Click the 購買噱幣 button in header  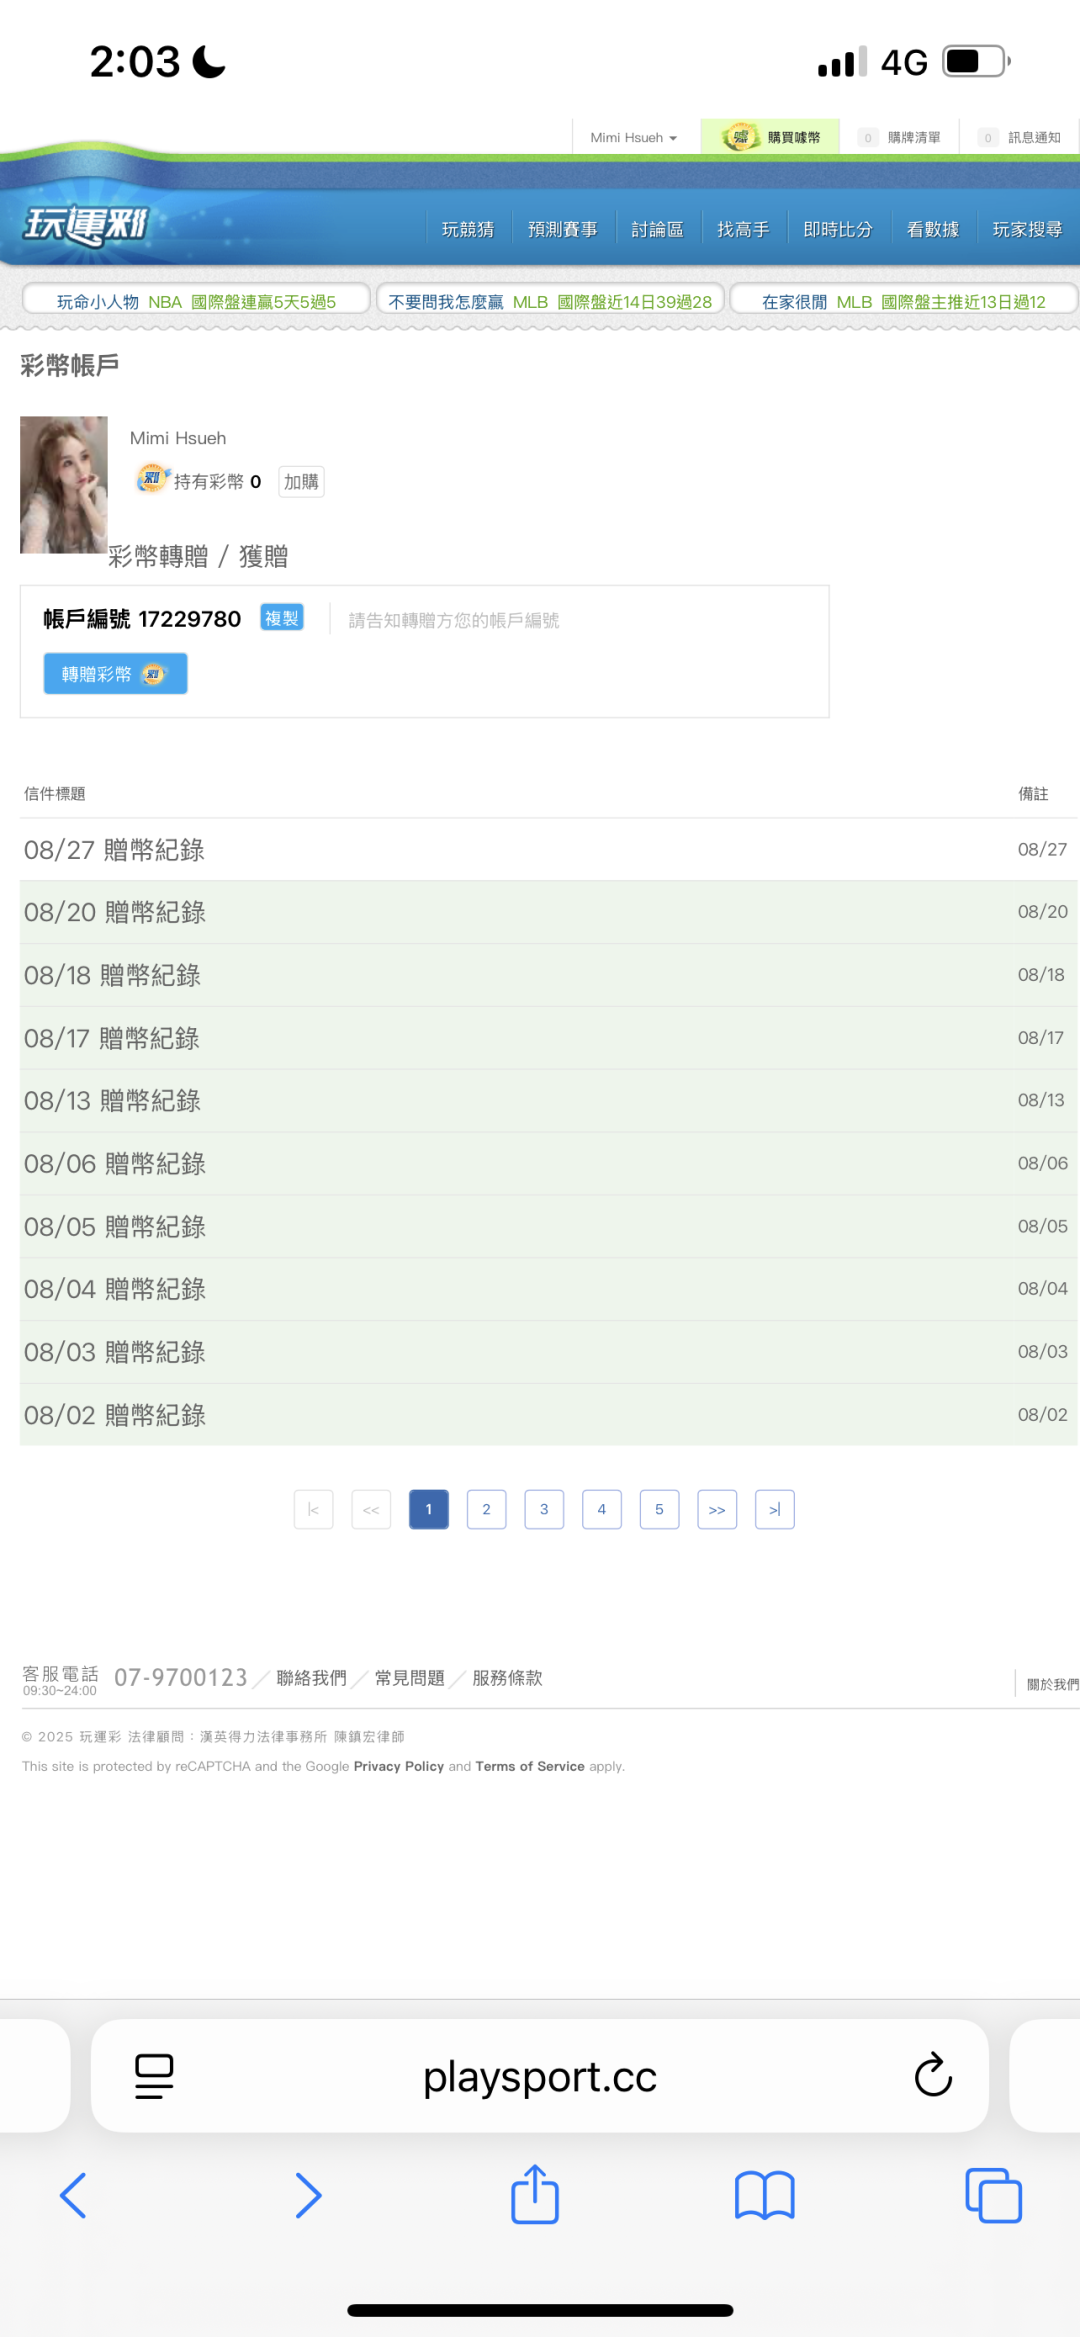pos(770,138)
